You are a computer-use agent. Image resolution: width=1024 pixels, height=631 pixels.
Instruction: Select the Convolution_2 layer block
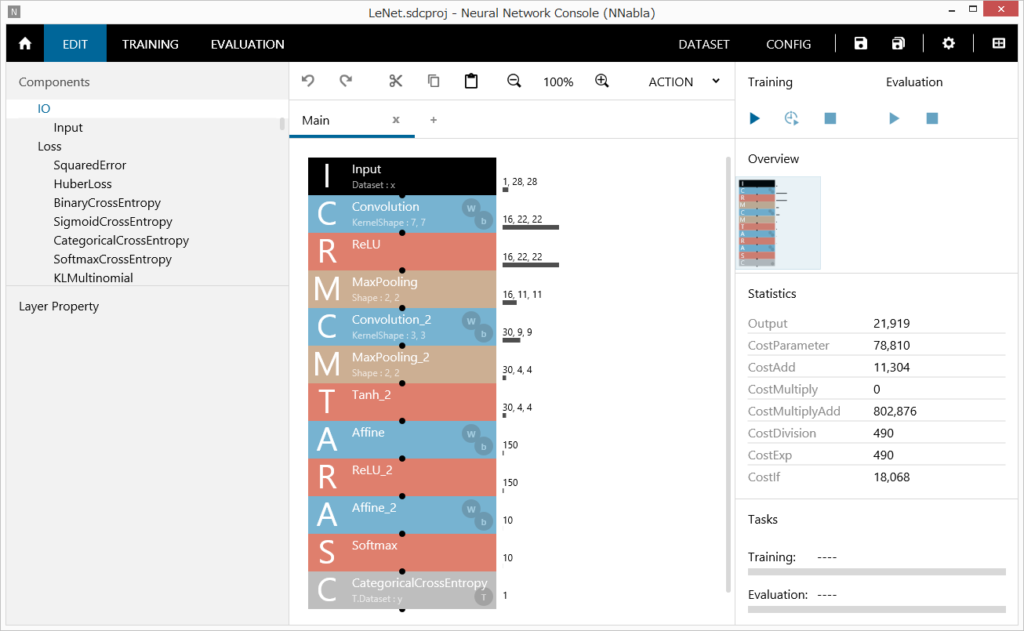click(402, 326)
